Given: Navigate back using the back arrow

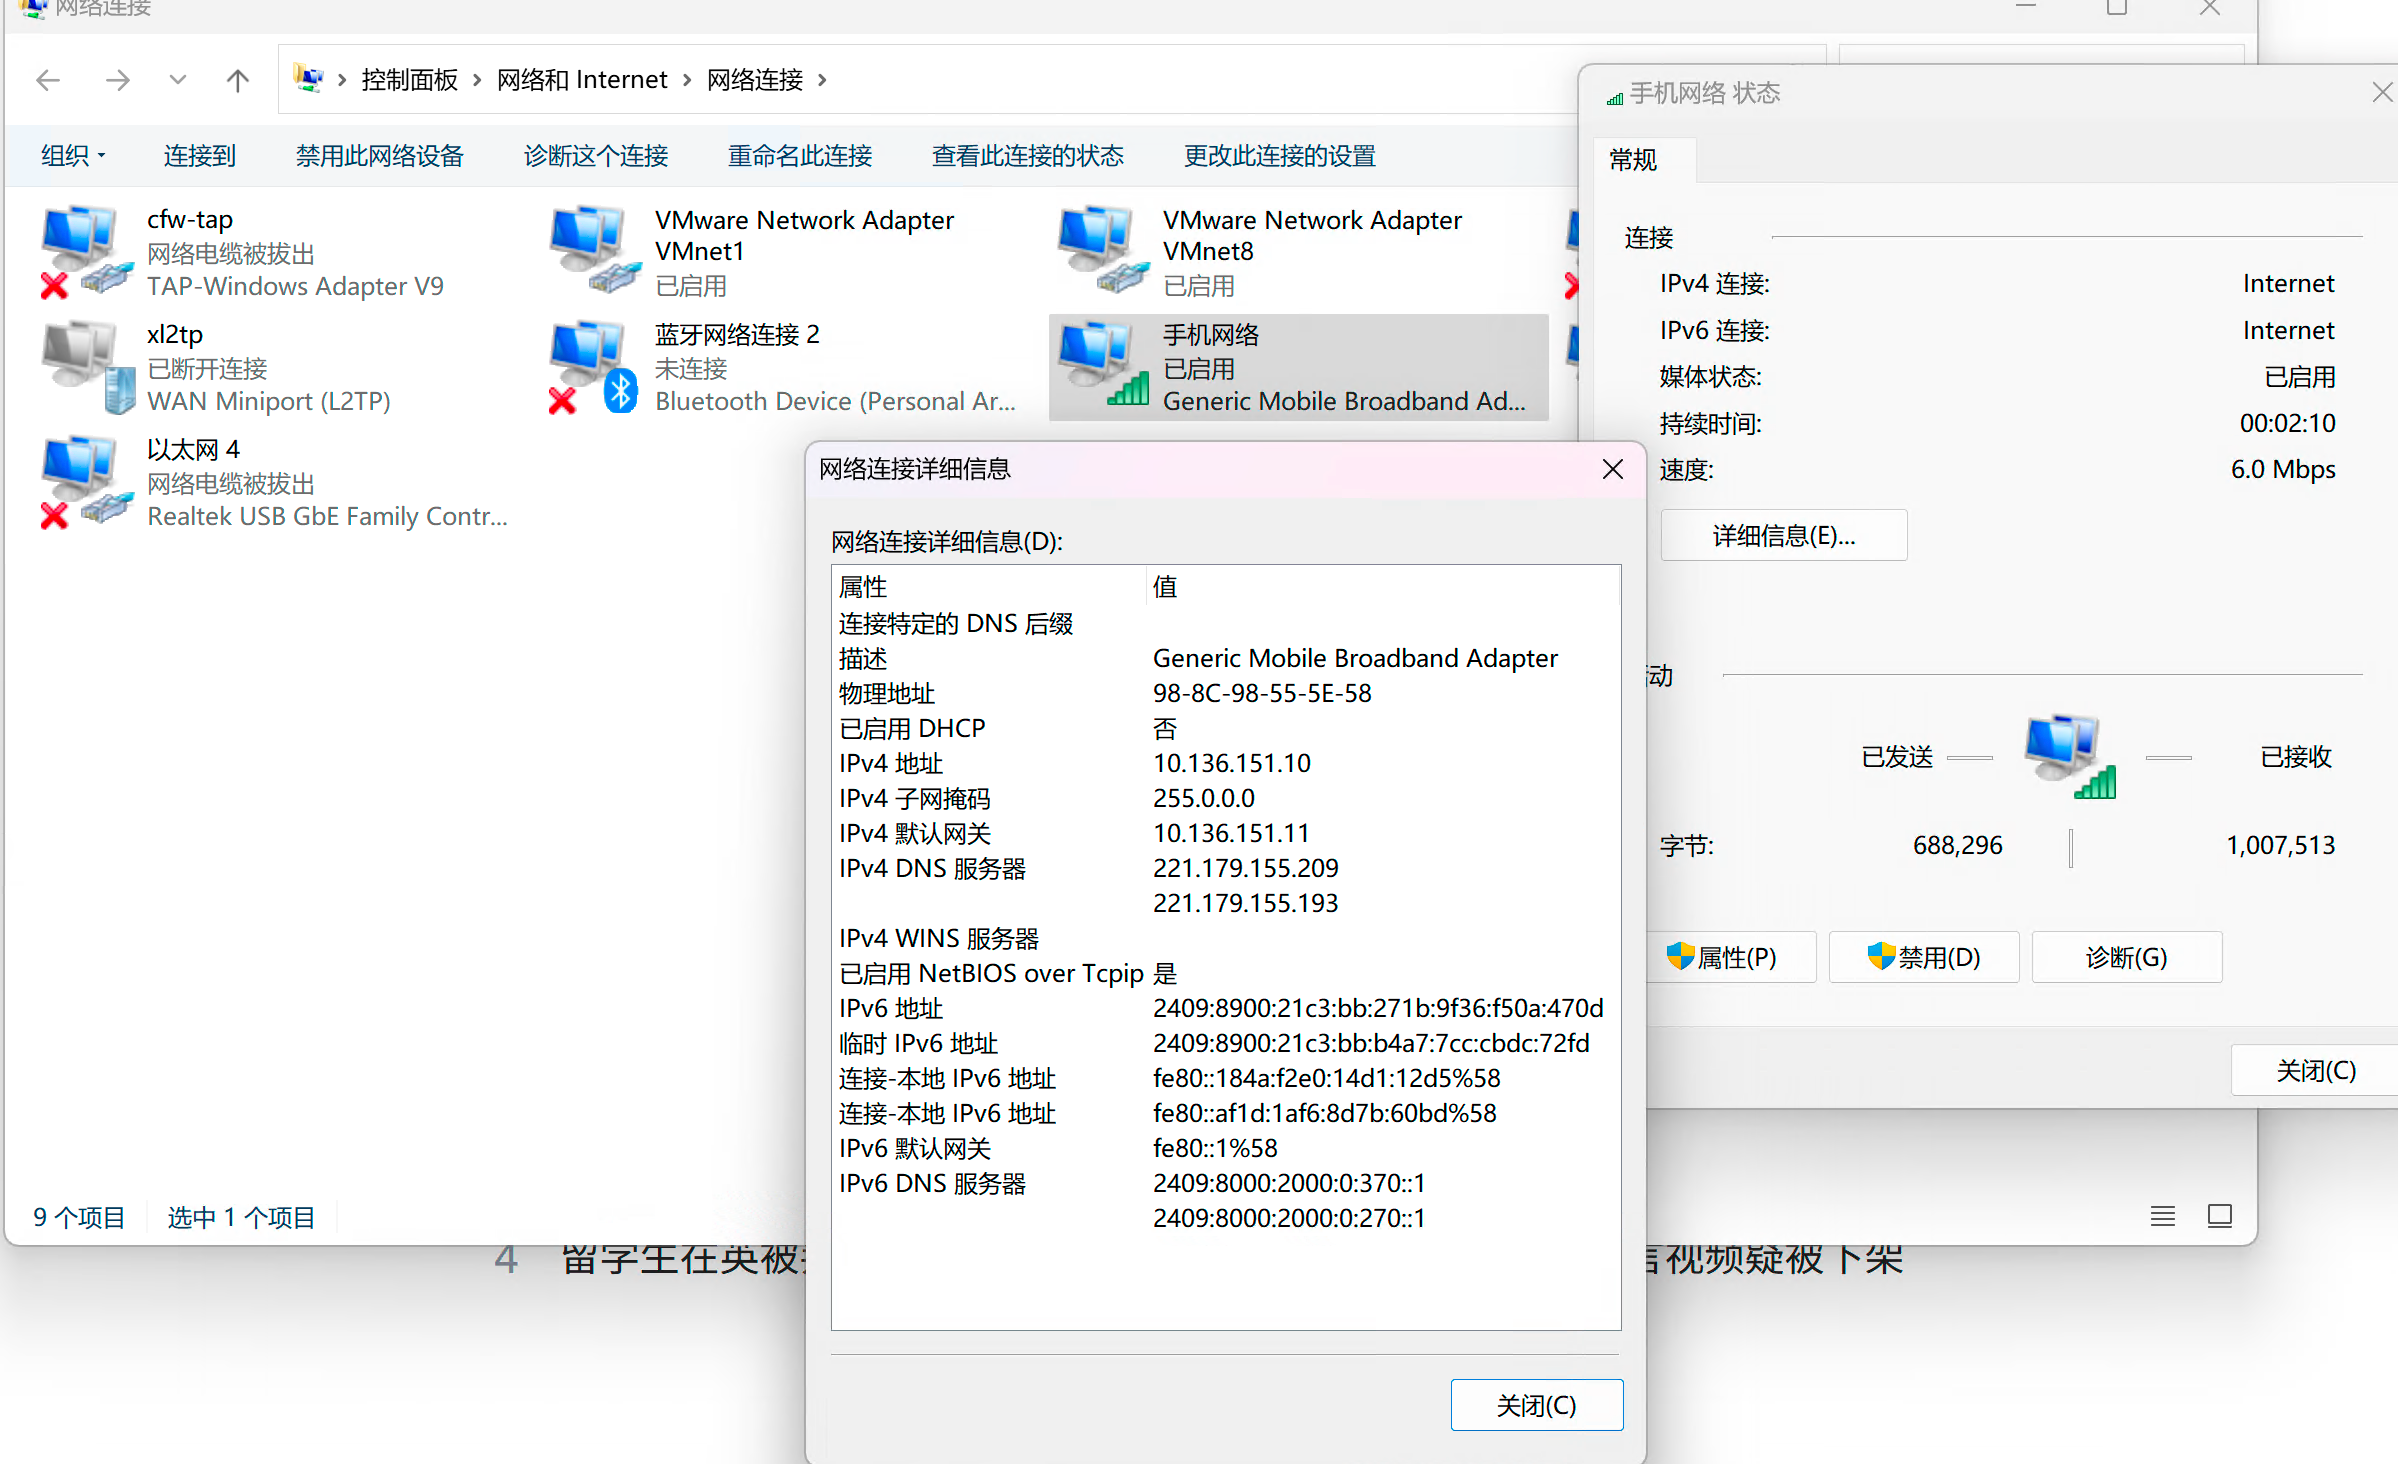Looking at the screenshot, I should coord(48,79).
